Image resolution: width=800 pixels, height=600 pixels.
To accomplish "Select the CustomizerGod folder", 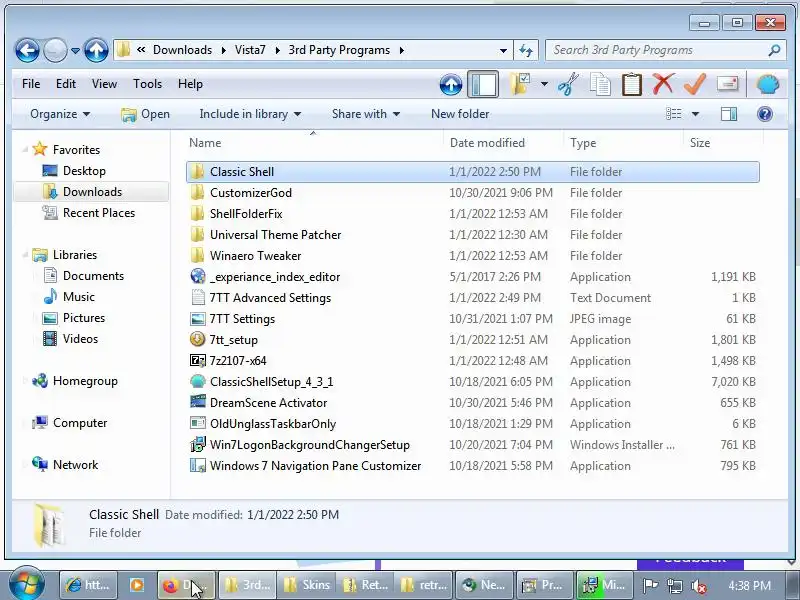I will 472,193.
